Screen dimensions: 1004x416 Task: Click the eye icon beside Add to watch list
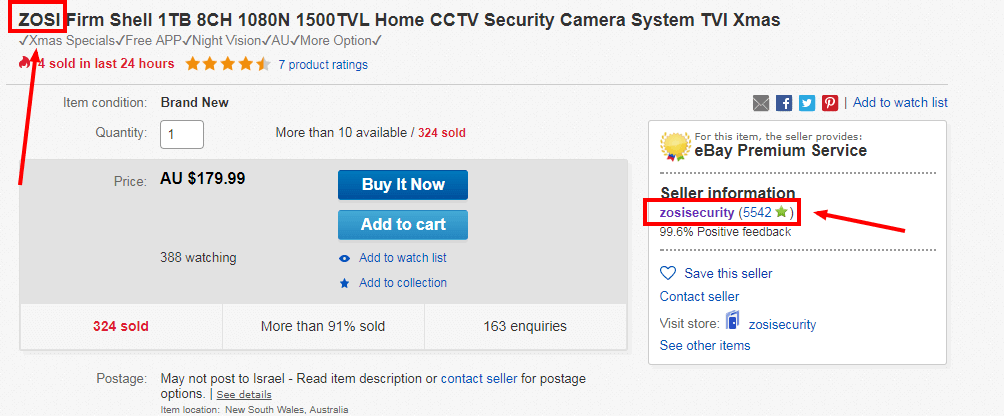344,259
